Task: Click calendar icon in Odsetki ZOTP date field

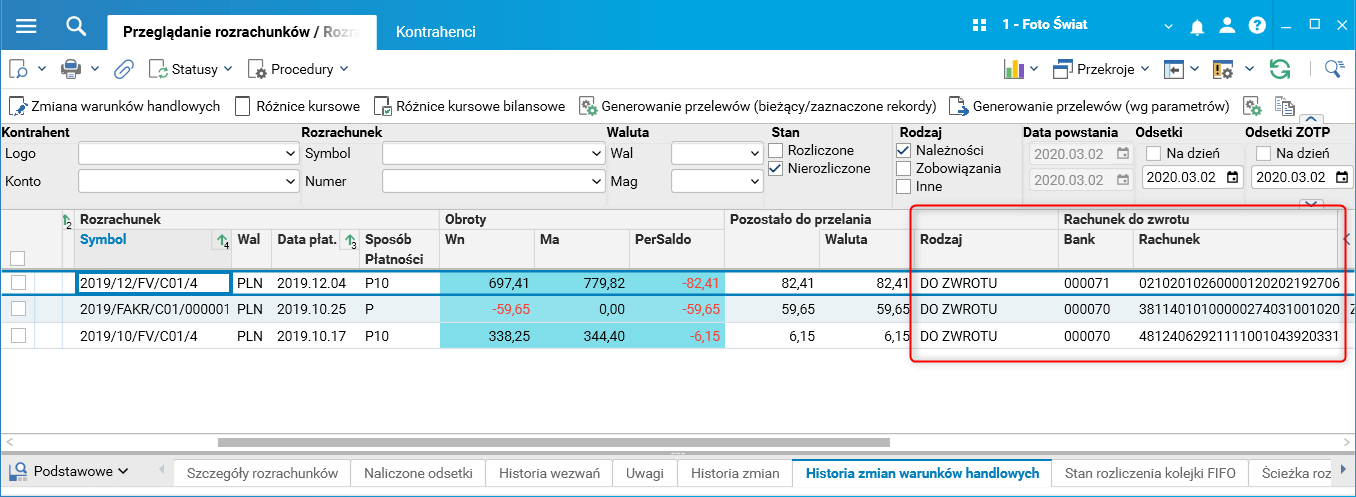Action: (1342, 177)
